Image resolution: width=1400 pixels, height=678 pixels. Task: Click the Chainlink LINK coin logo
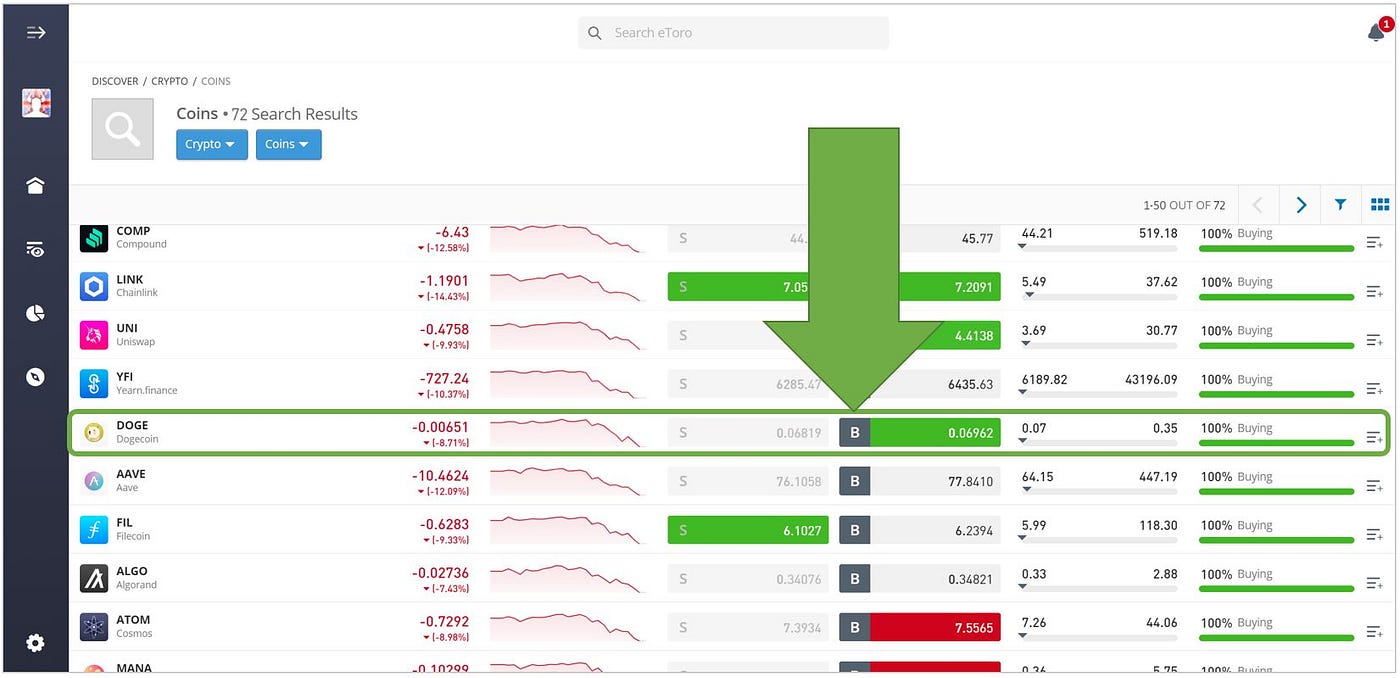pyautogui.click(x=94, y=287)
